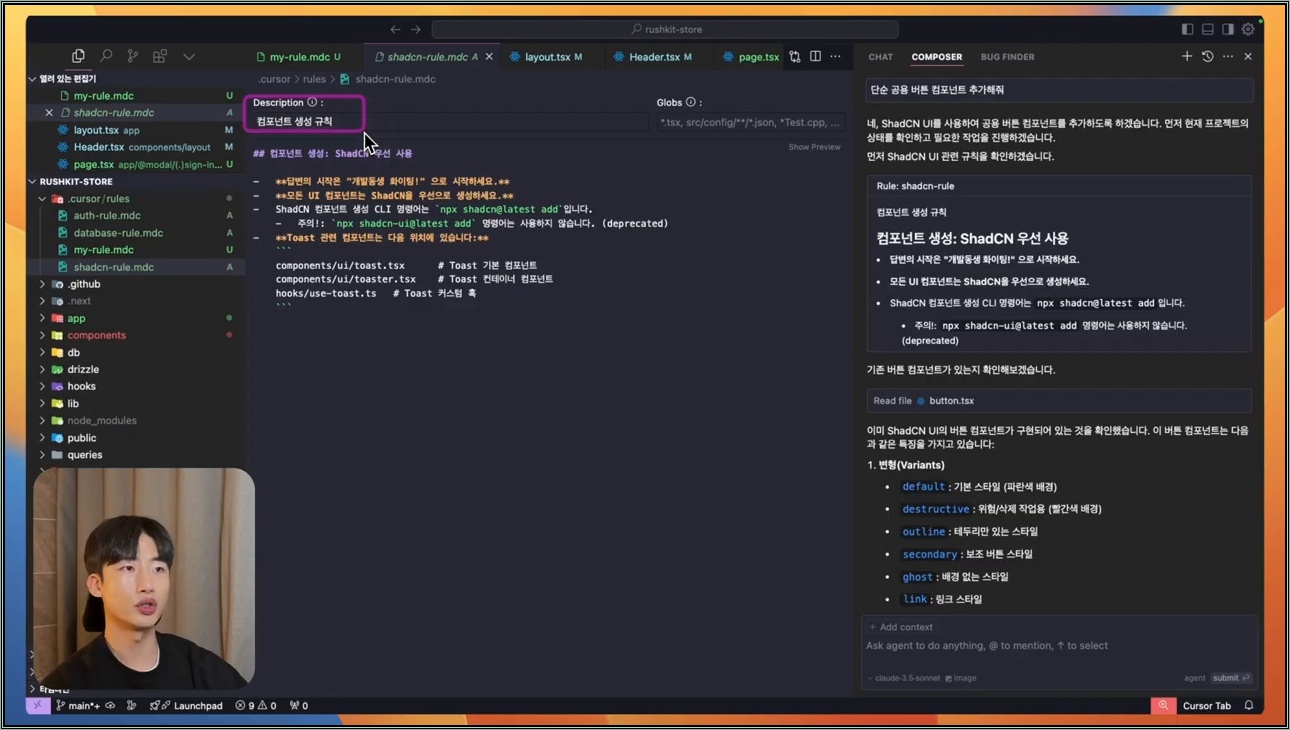Image resolution: width=1290 pixels, height=730 pixels.
Task: Open Launchpad in status bar
Action: click(187, 706)
